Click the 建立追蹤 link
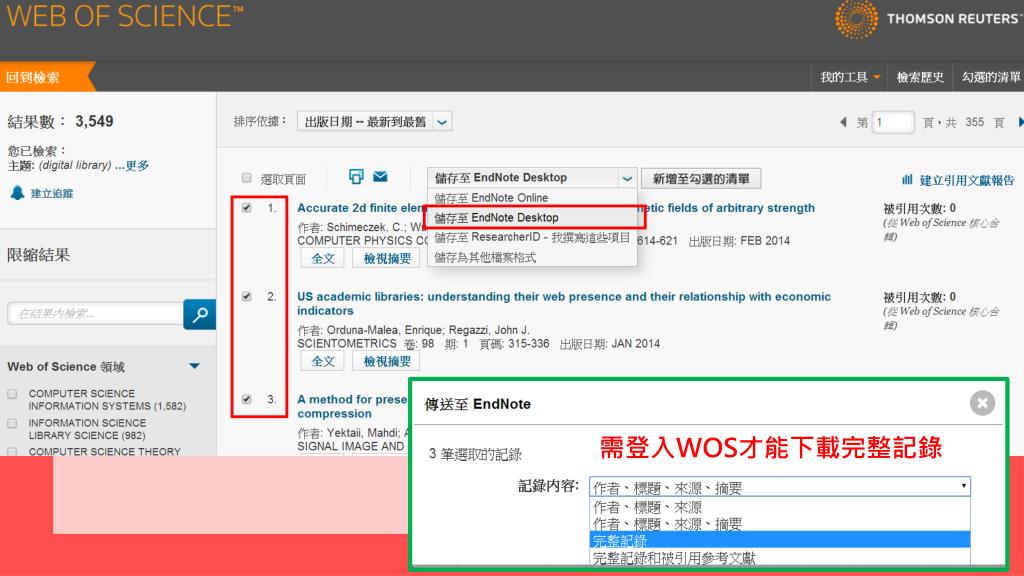This screenshot has height=576, width=1024. 52,193
